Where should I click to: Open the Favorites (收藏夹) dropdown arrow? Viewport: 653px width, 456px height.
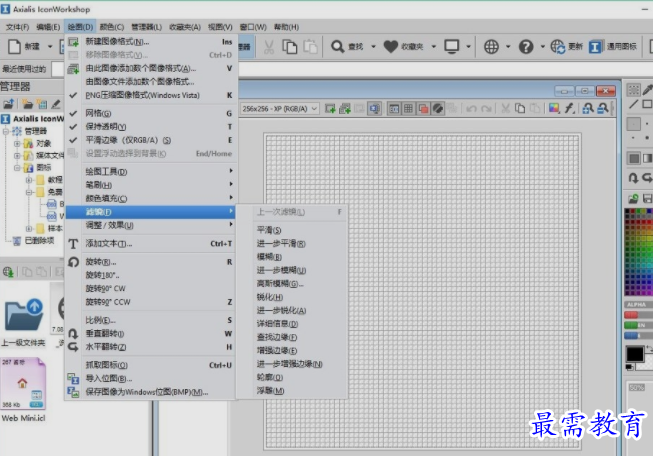point(434,46)
